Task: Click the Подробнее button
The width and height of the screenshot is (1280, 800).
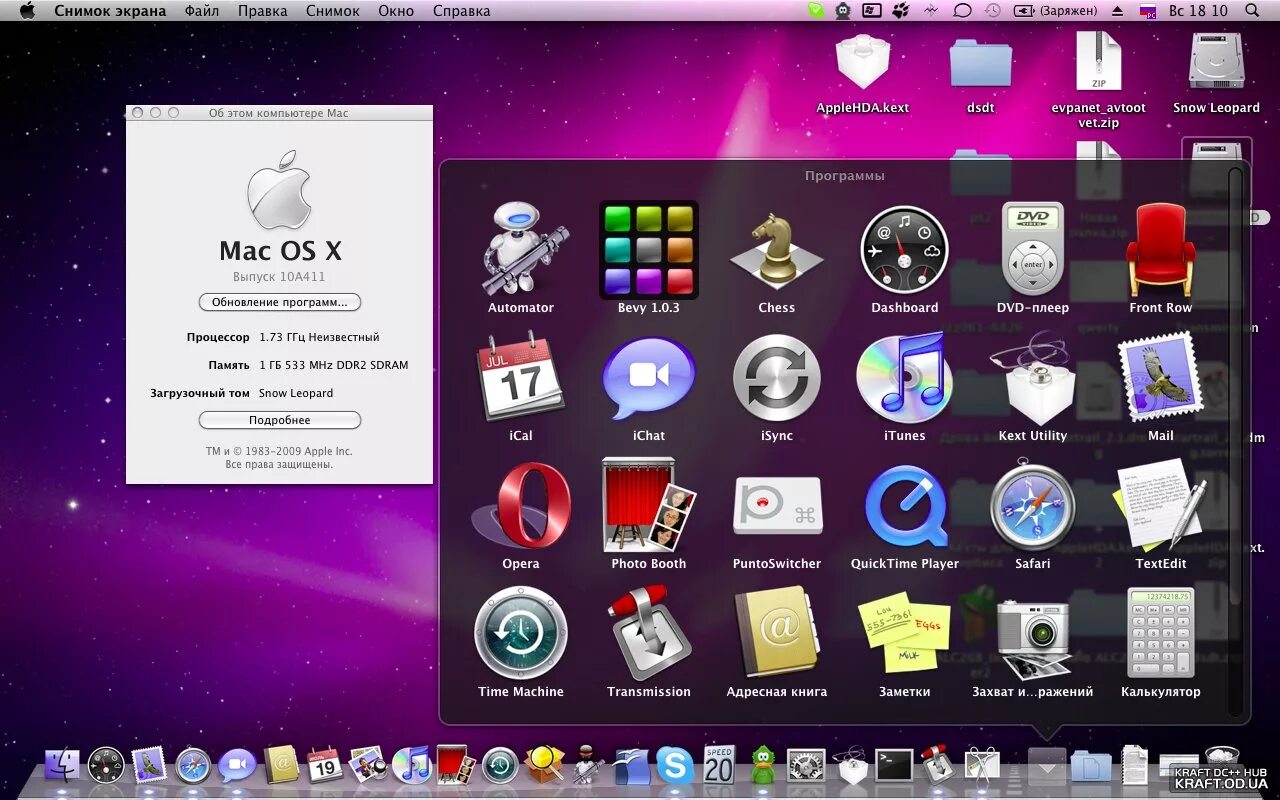Action: 279,420
